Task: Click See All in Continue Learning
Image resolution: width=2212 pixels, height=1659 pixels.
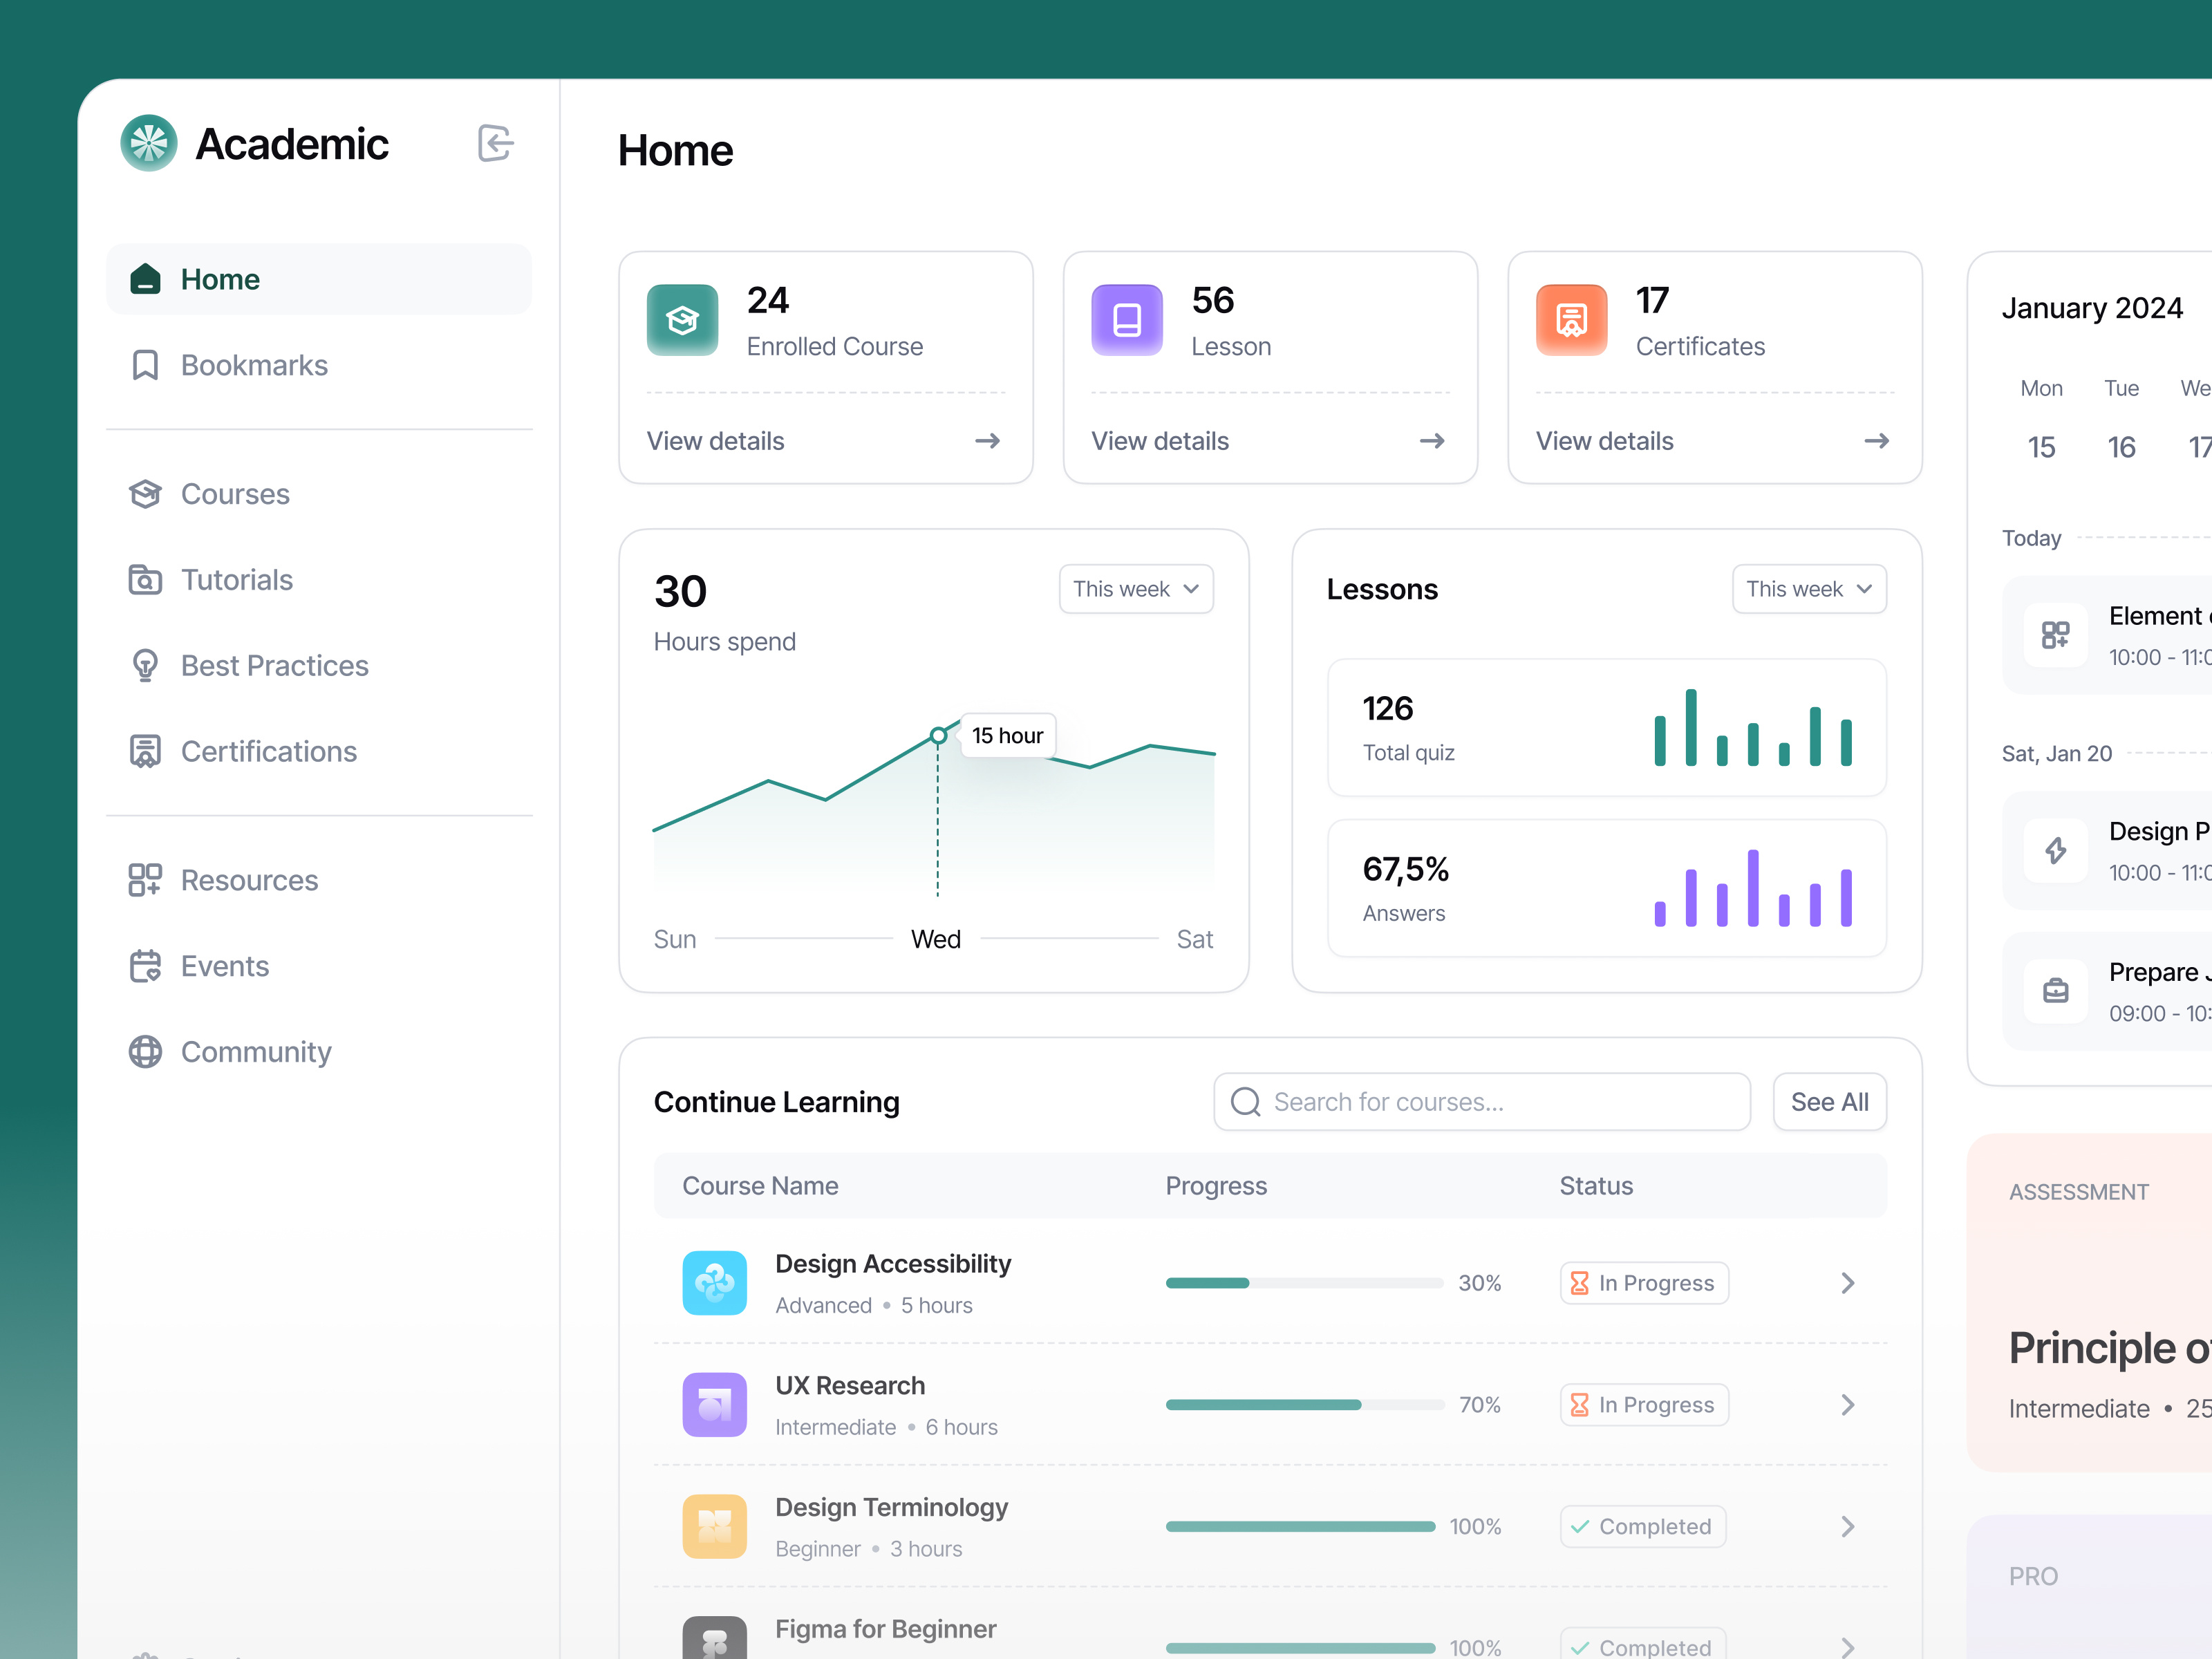Action: coord(1829,1101)
